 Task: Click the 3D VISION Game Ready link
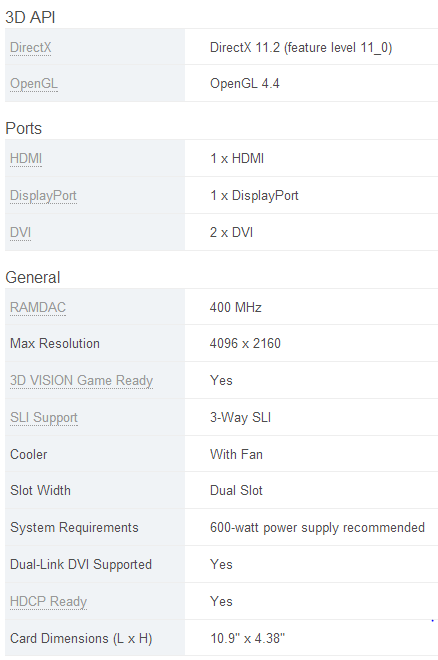tap(82, 381)
